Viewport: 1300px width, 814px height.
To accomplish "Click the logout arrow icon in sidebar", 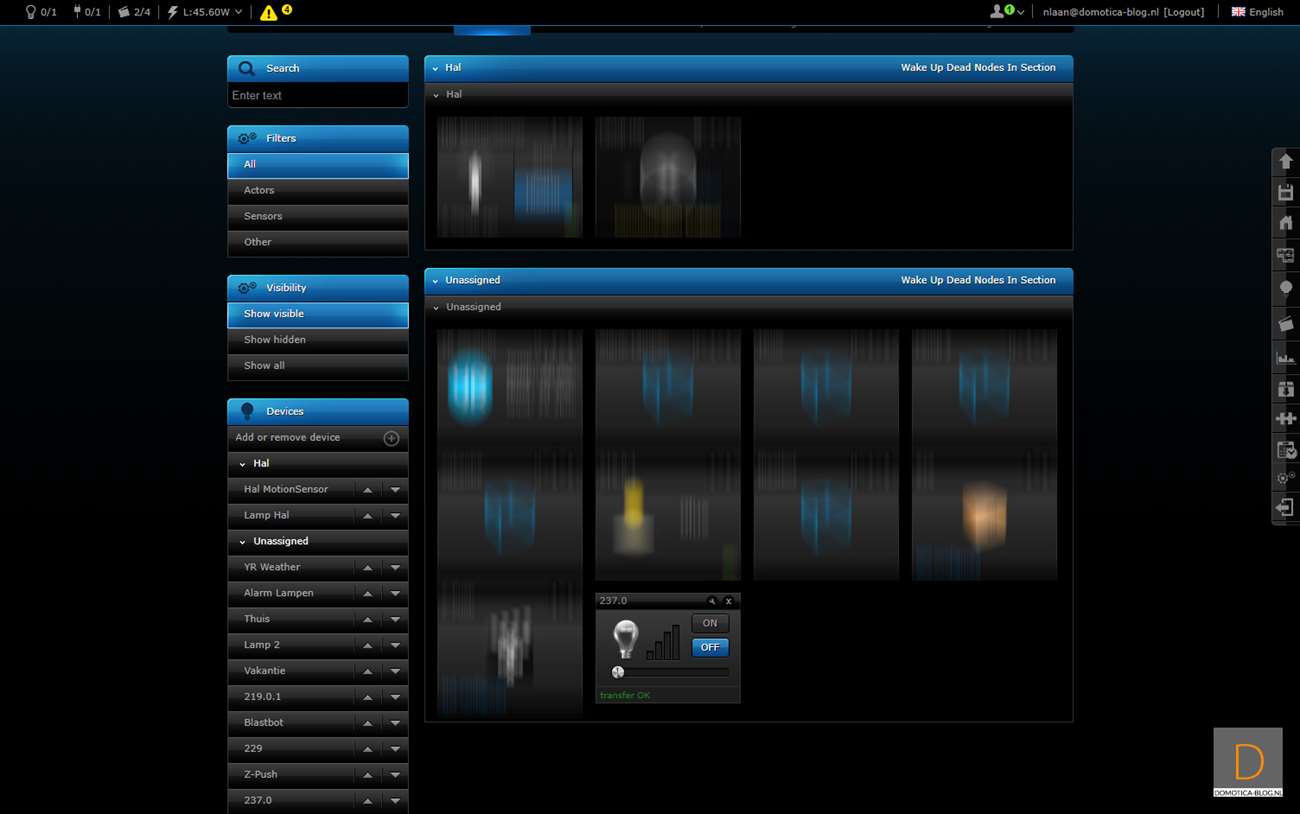I will (x=1285, y=508).
